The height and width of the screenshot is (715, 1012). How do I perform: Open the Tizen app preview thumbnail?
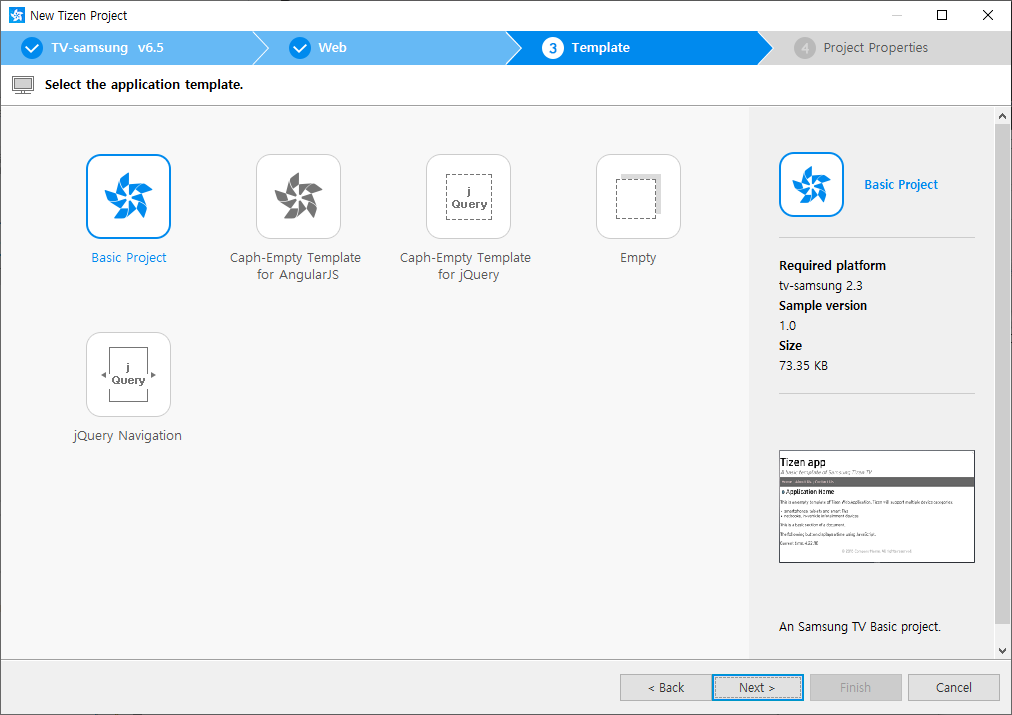point(876,507)
